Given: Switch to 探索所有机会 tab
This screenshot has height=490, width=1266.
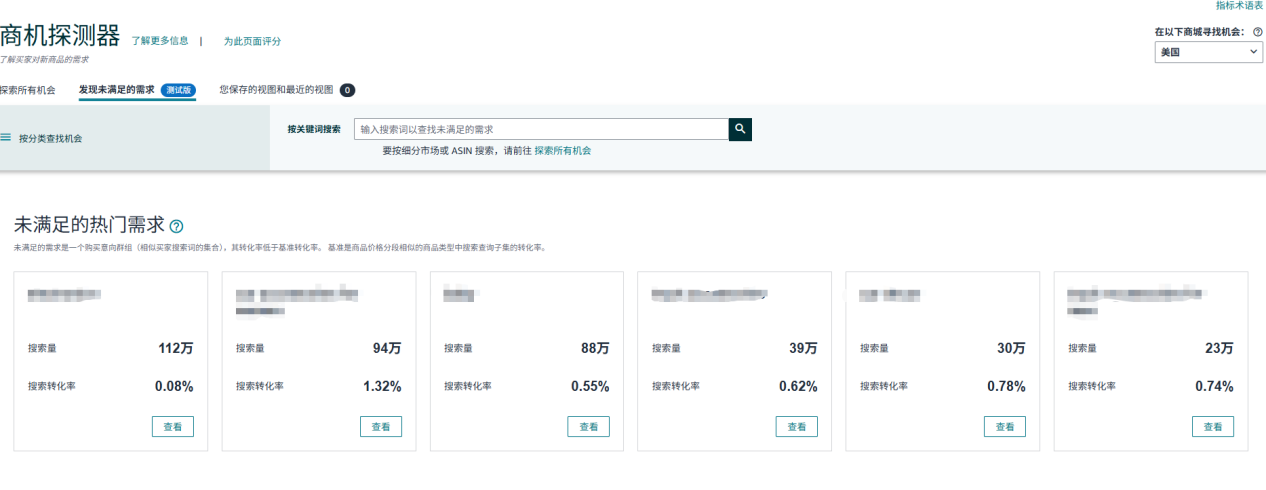Looking at the screenshot, I should click(x=28, y=90).
